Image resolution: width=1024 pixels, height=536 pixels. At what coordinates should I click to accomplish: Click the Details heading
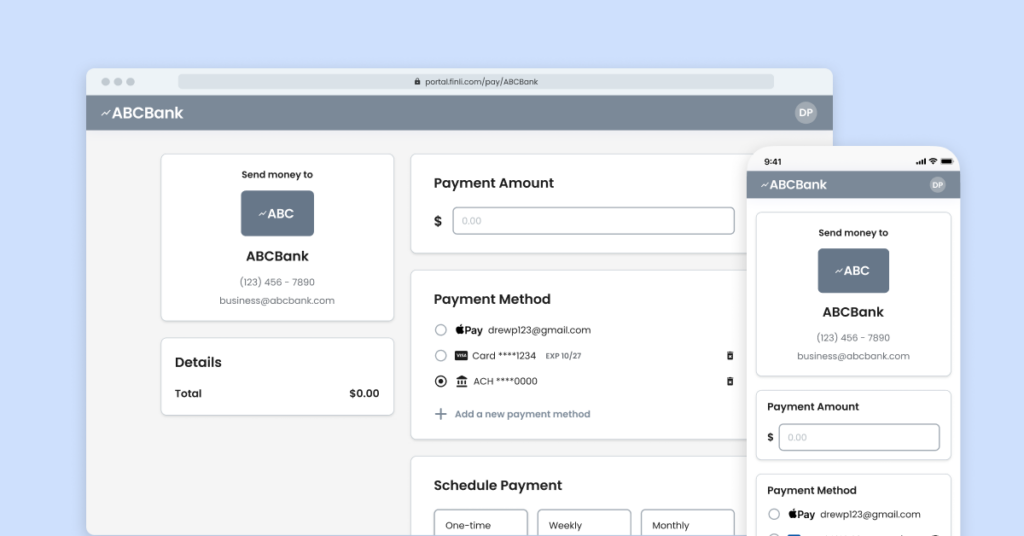[198, 362]
